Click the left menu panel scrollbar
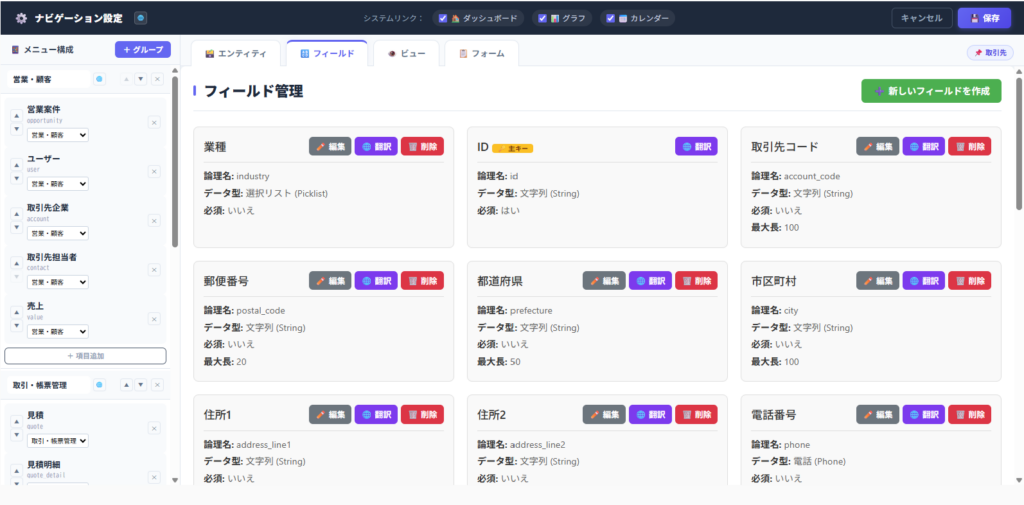The width and height of the screenshot is (1024, 505). click(x=175, y=161)
